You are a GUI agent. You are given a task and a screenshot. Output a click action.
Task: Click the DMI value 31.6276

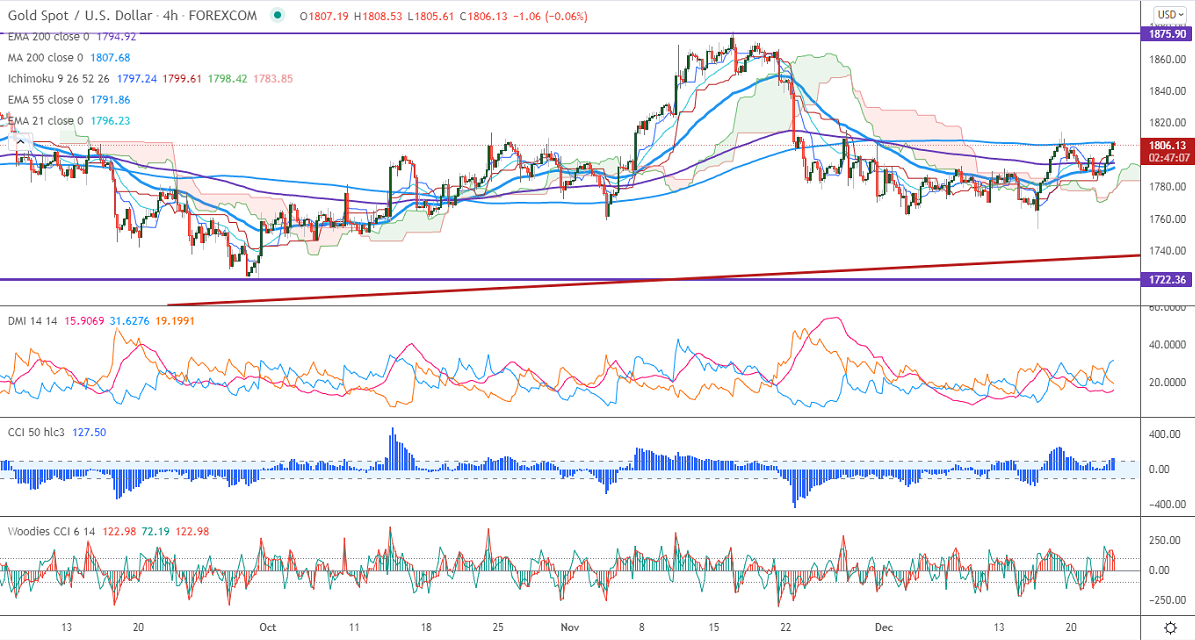tap(130, 321)
